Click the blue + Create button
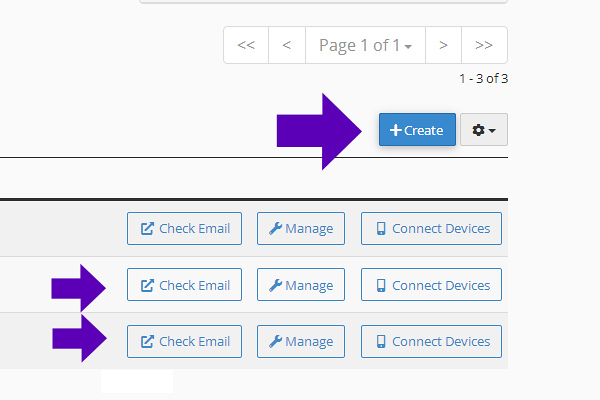Viewport: 600px width, 400px height. coord(417,130)
